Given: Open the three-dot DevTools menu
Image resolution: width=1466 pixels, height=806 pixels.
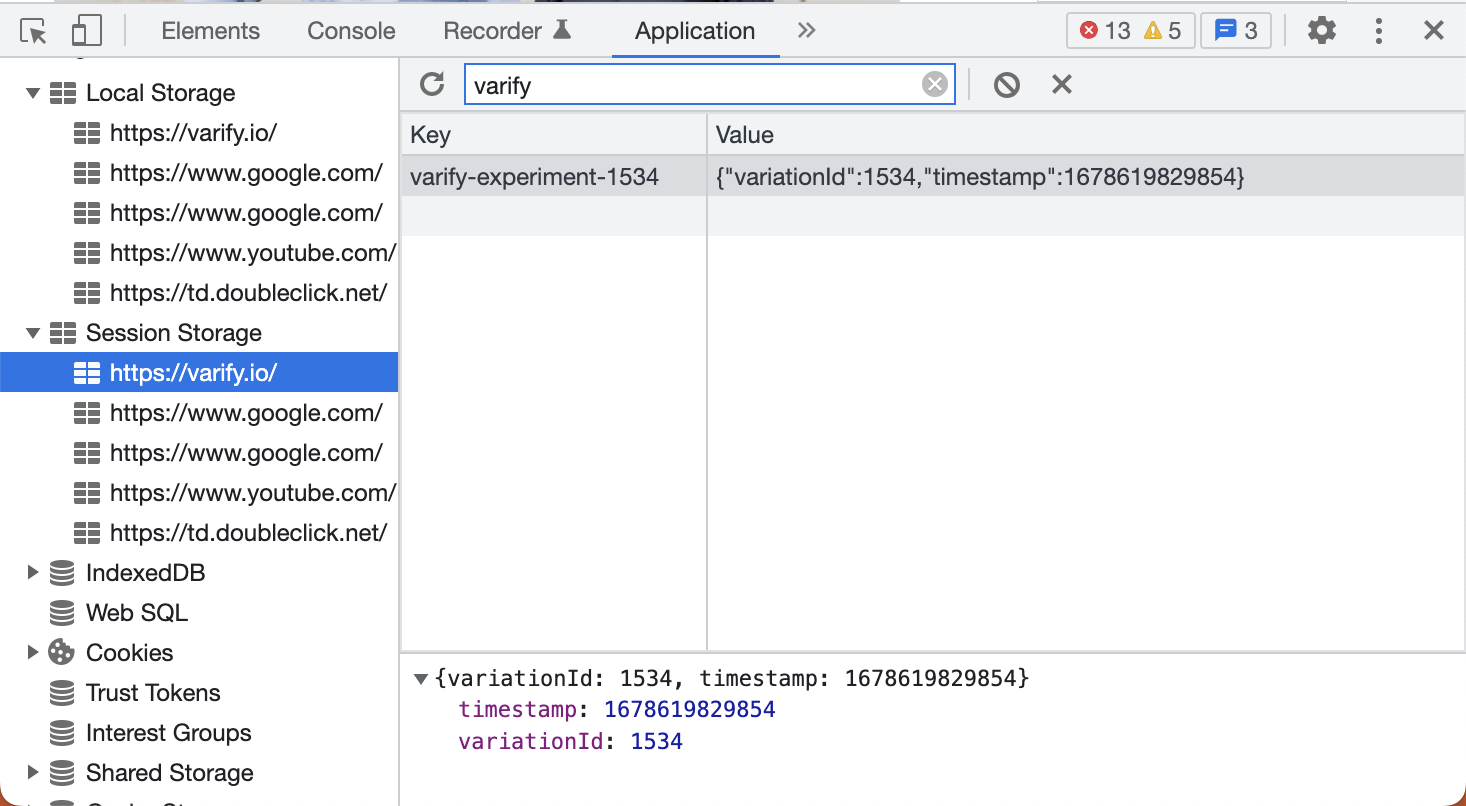Looking at the screenshot, I should coord(1379,31).
